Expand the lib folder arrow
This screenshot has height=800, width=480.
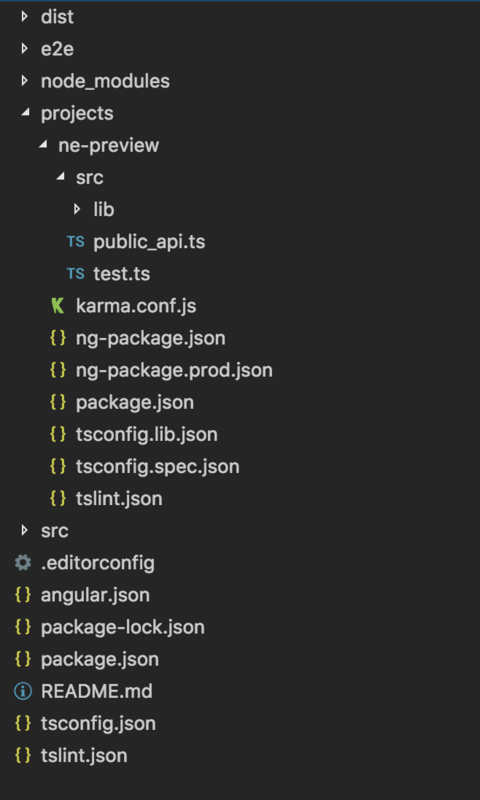pyautogui.click(x=77, y=209)
